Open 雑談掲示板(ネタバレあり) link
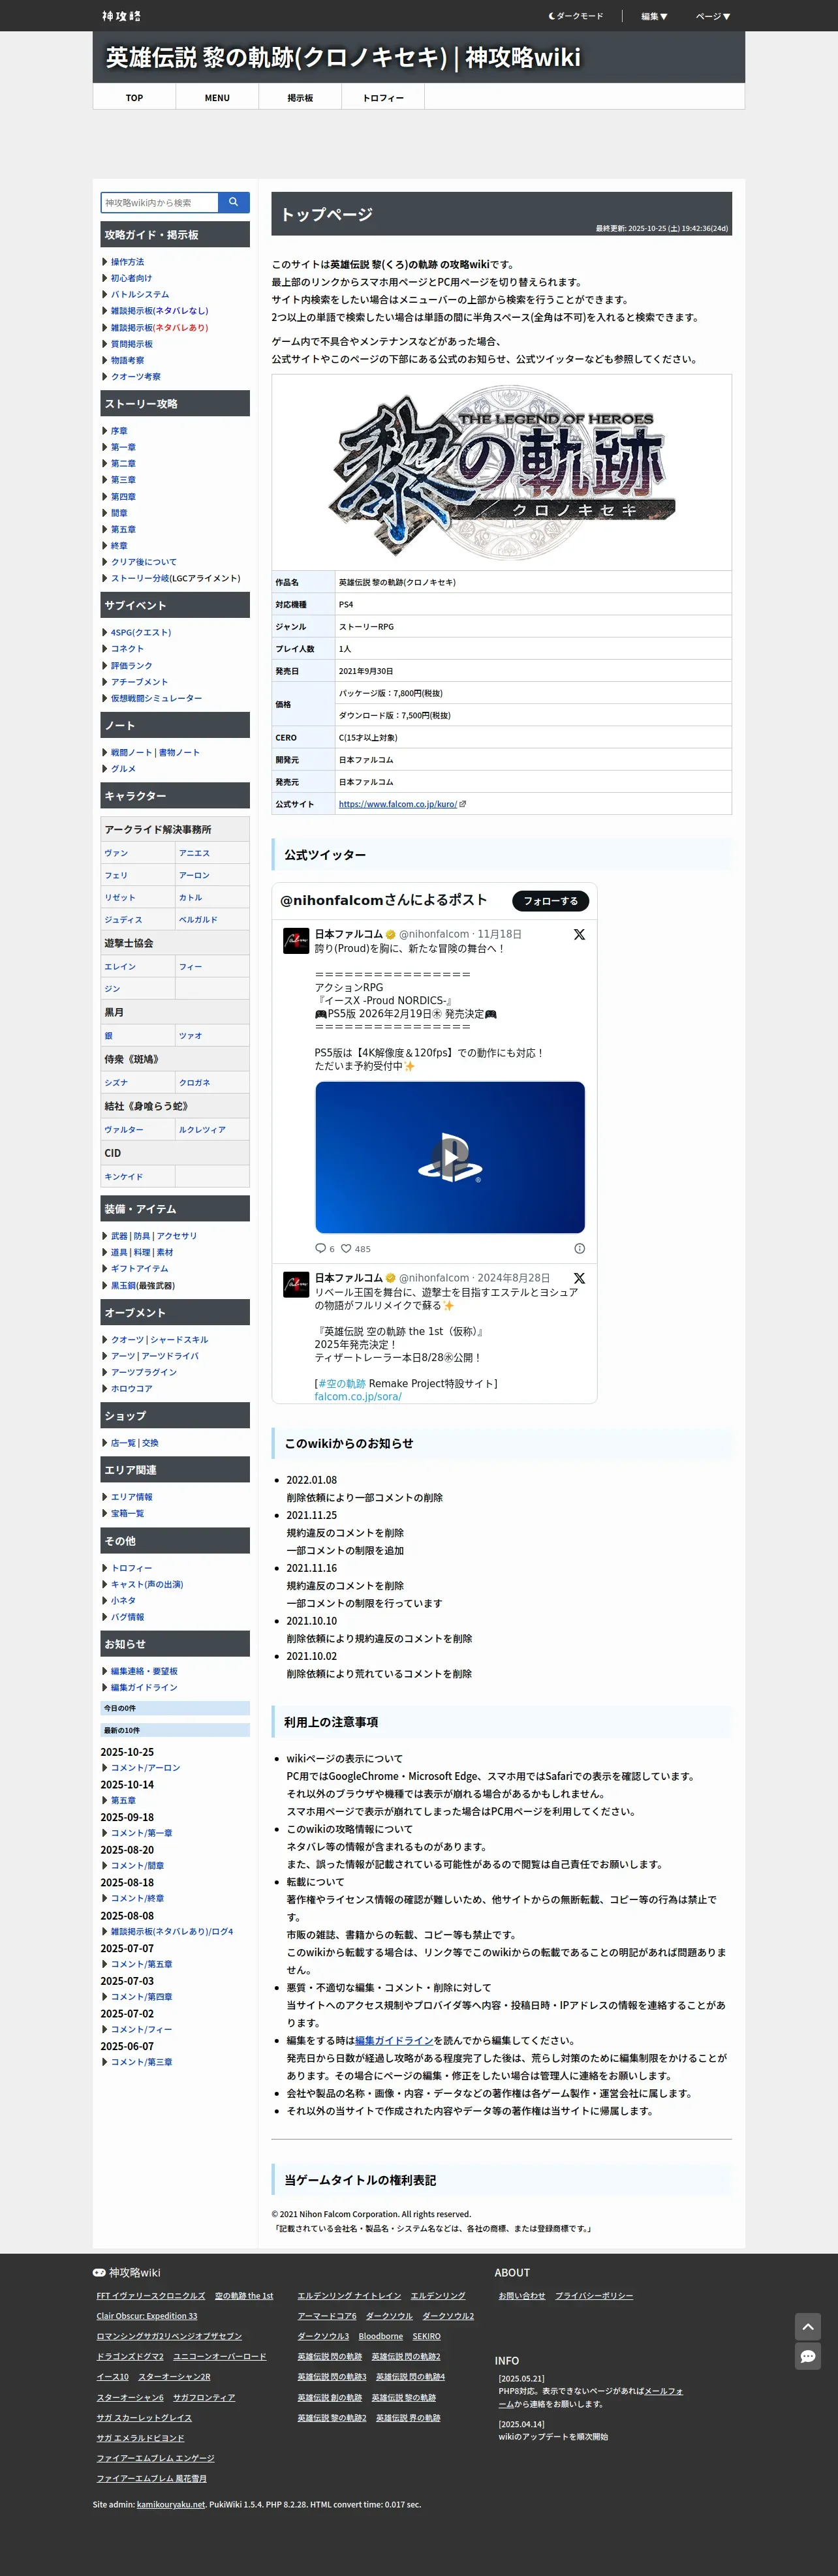 159,328
